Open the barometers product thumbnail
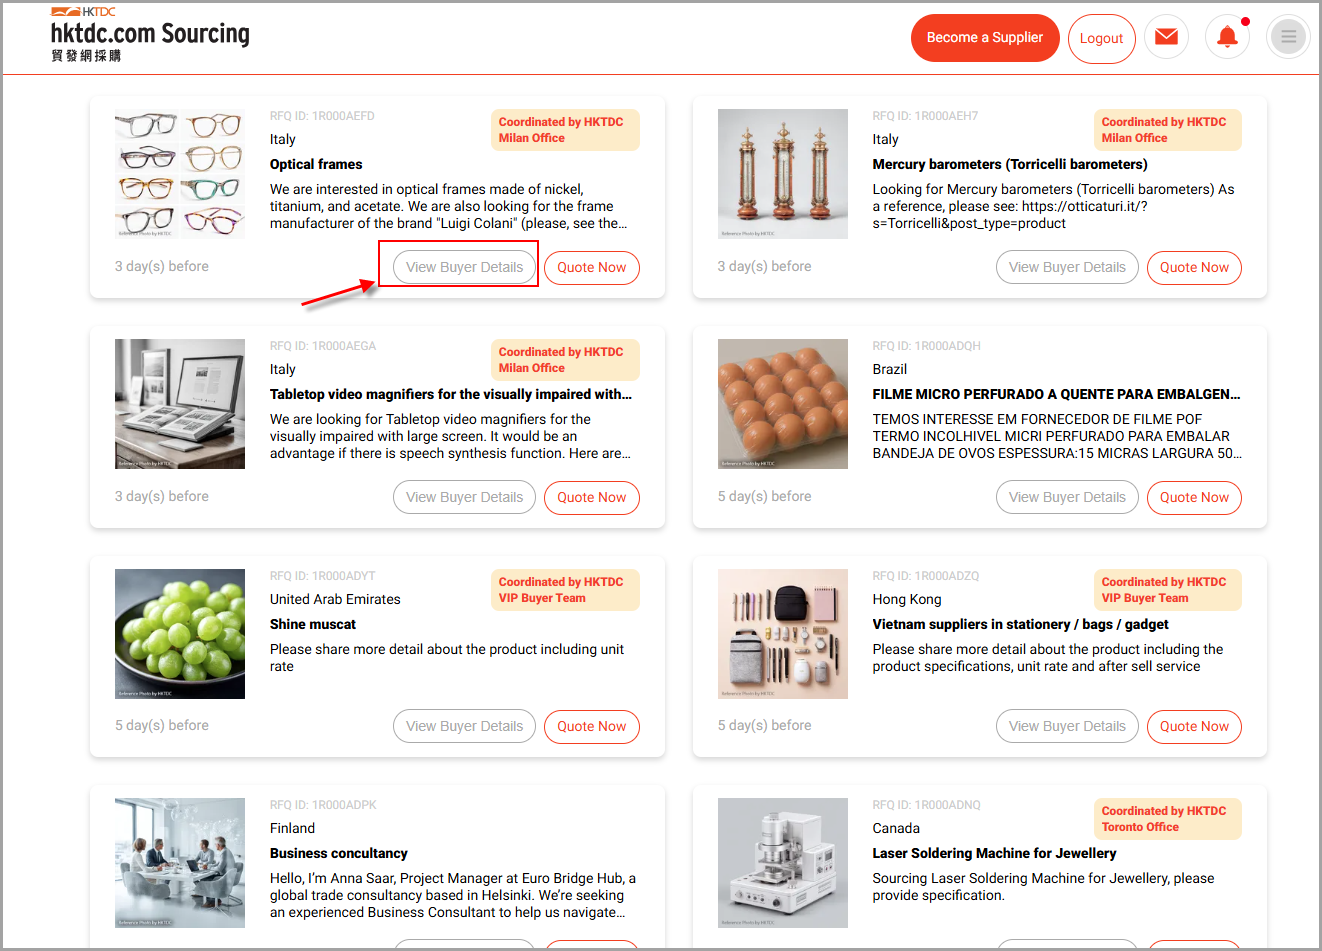The height and width of the screenshot is (951, 1322). coord(783,174)
